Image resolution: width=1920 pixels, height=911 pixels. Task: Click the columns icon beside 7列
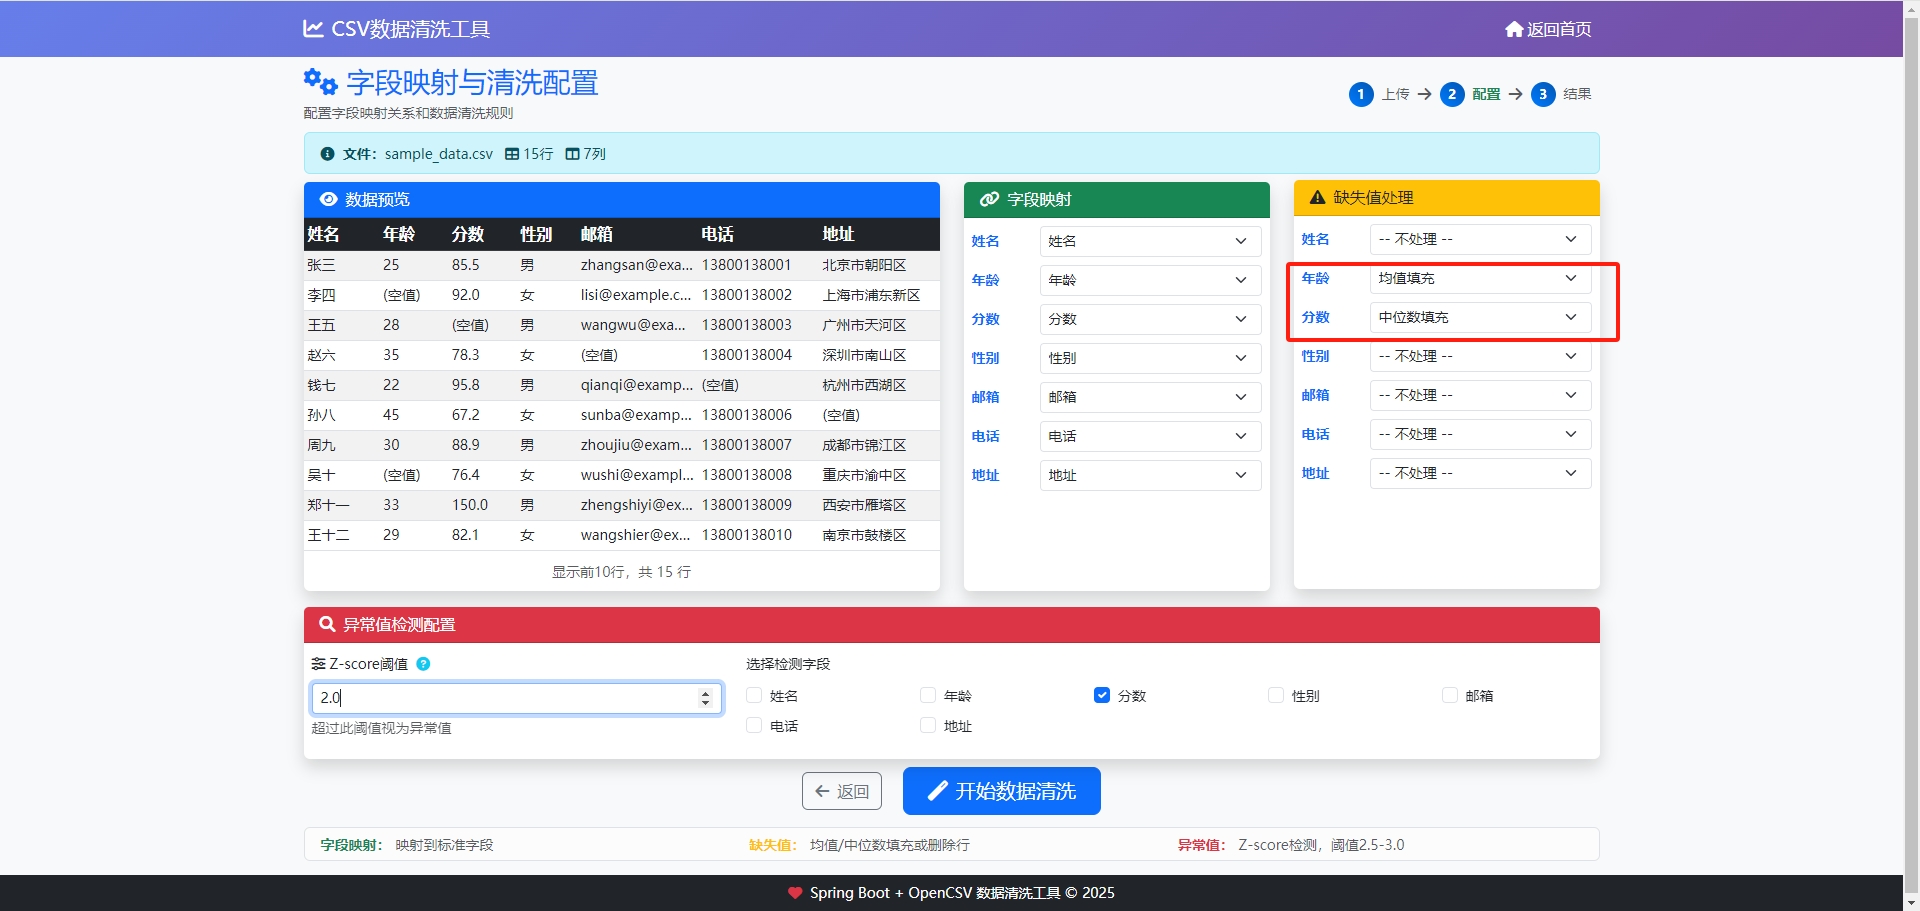coord(572,154)
